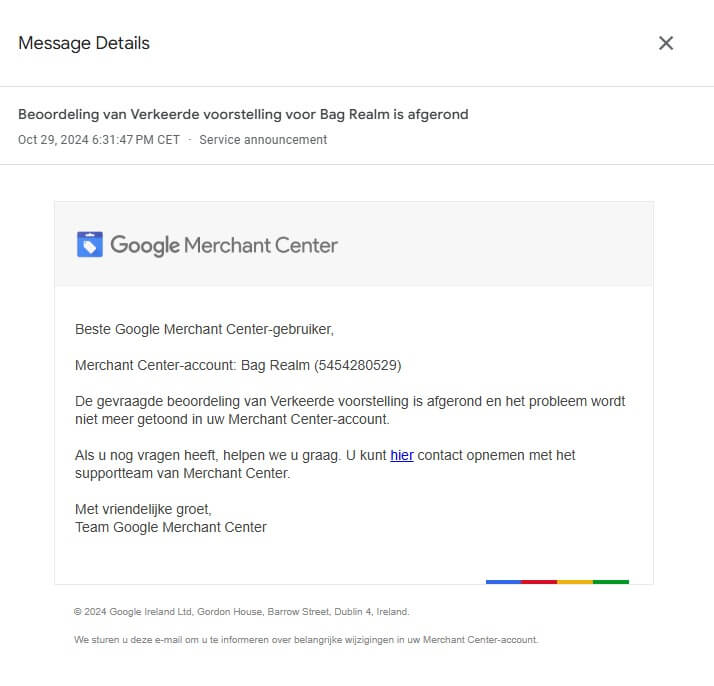Click the greeting "Beste Google Merchant Center-gebruiker"
Screen dimensions: 714x686
click(x=204, y=329)
